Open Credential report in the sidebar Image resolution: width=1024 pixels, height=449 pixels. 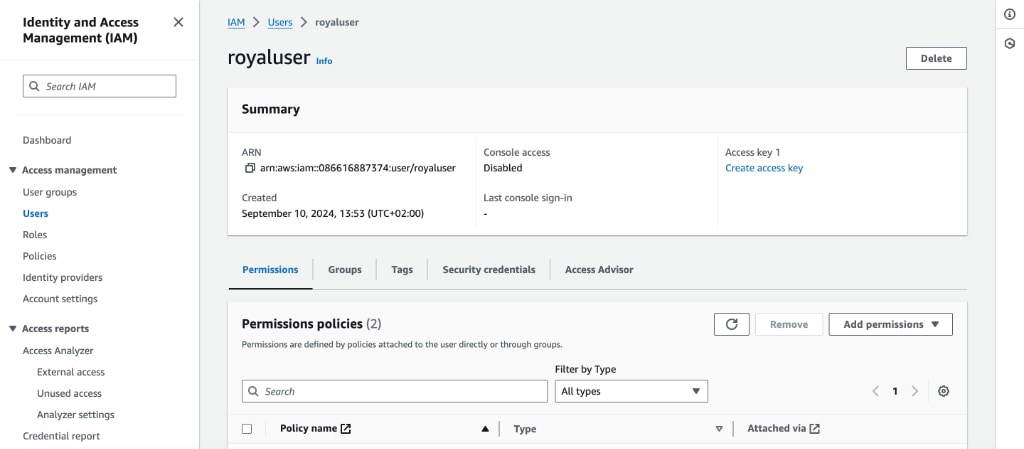click(61, 436)
